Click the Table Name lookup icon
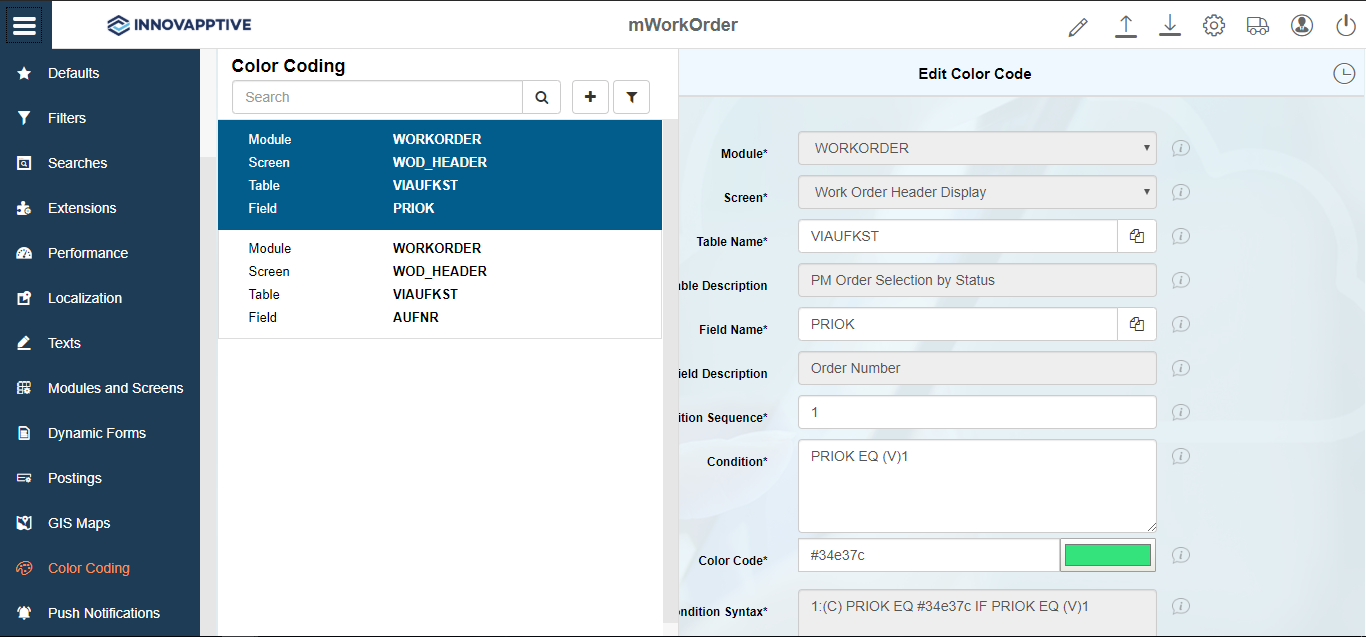1366x637 pixels. 1137,236
